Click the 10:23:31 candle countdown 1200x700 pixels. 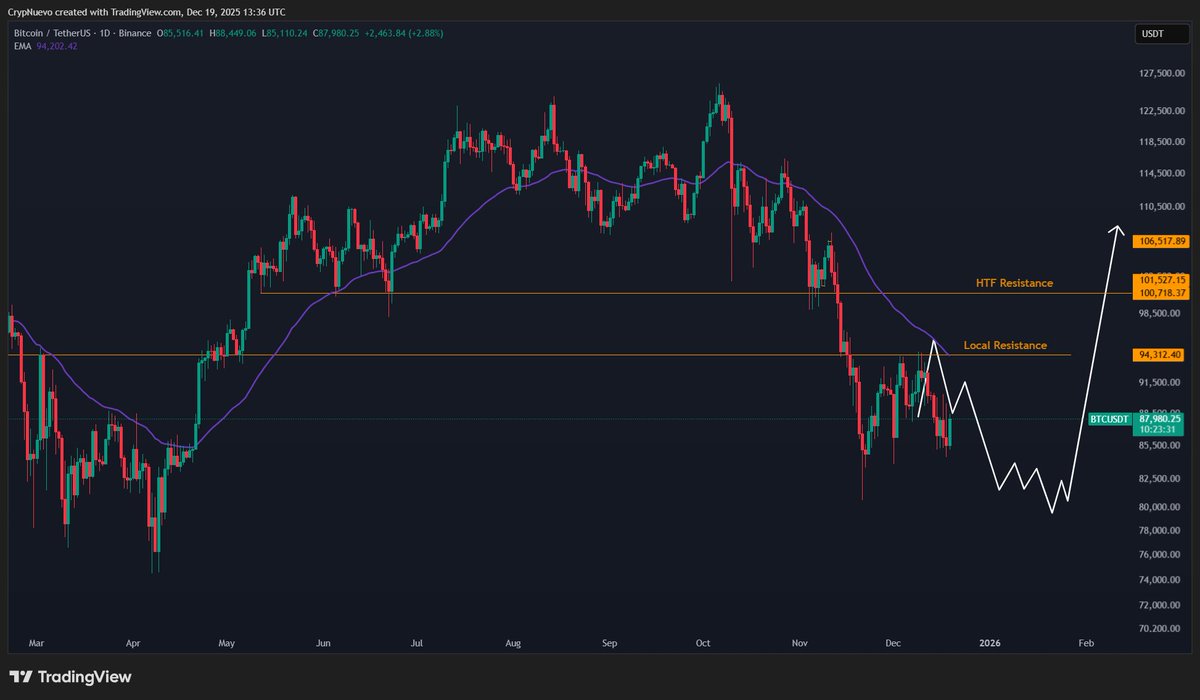[1156, 430]
